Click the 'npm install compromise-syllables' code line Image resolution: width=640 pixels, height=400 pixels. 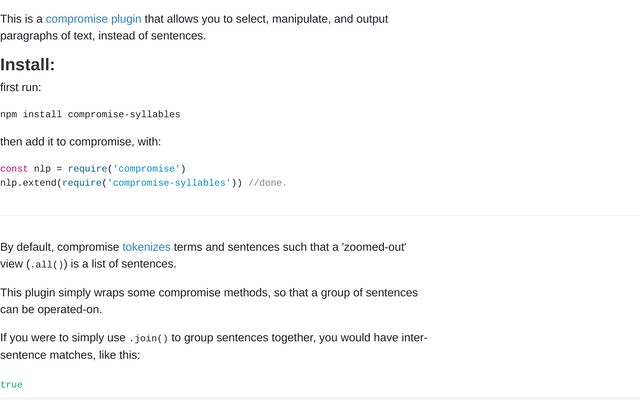(90, 114)
